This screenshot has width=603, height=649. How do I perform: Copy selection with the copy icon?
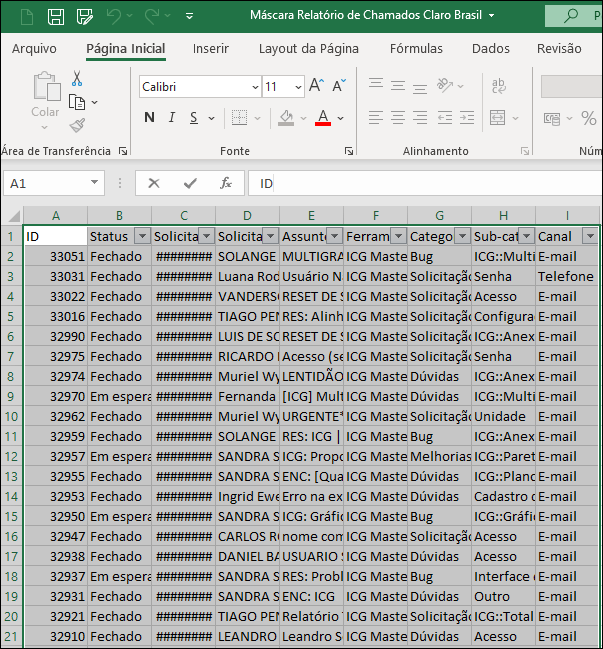[77, 102]
